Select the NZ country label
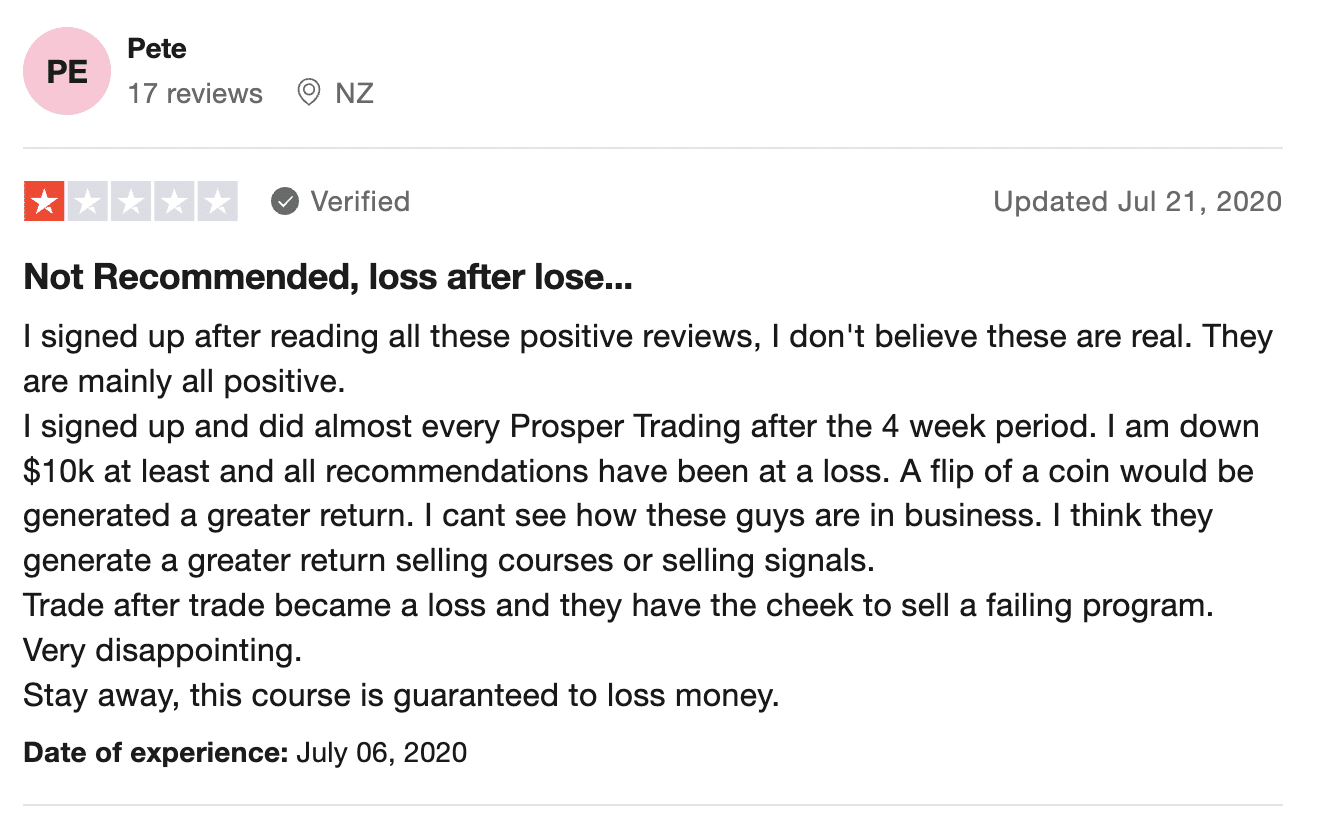 (x=354, y=94)
